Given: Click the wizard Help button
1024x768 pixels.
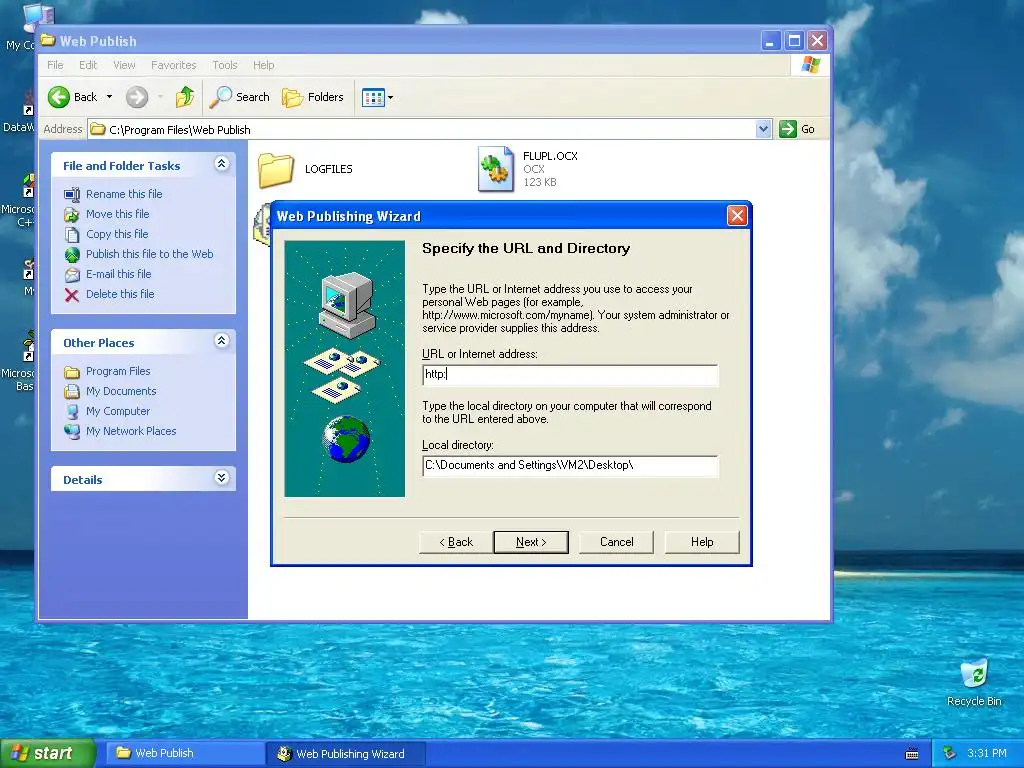Looking at the screenshot, I should pos(702,542).
